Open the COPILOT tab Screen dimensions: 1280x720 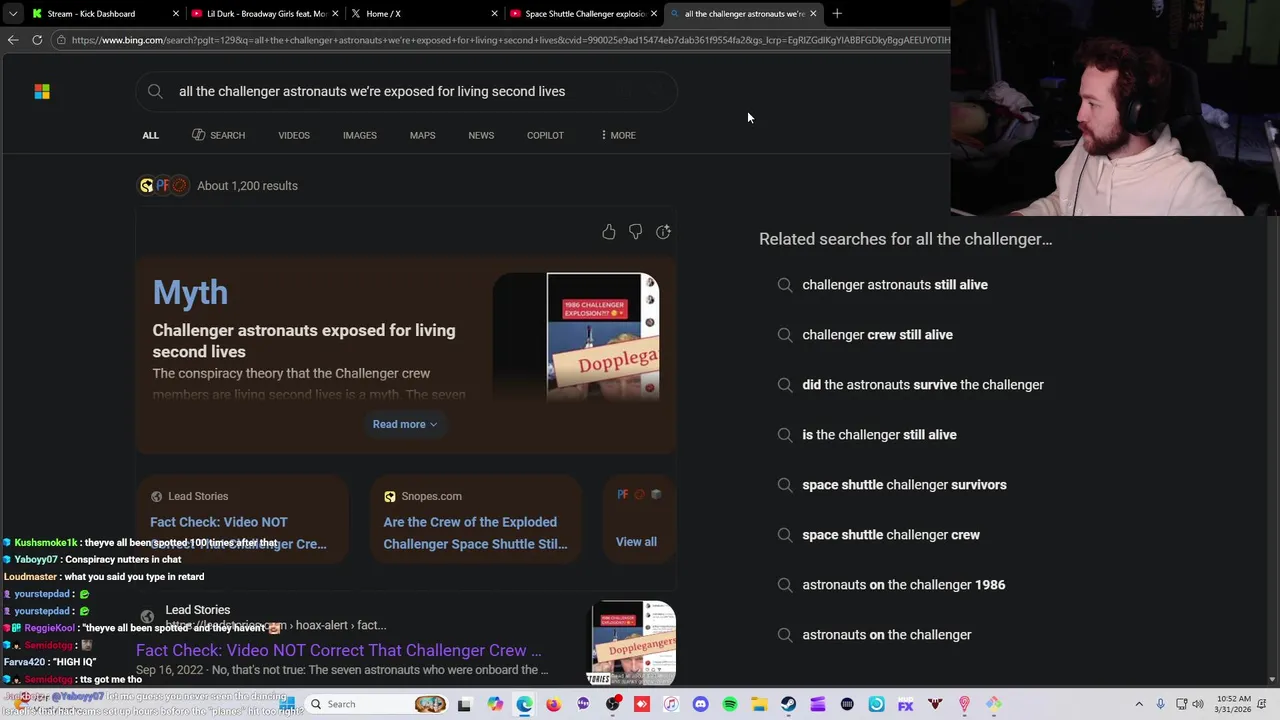point(545,135)
